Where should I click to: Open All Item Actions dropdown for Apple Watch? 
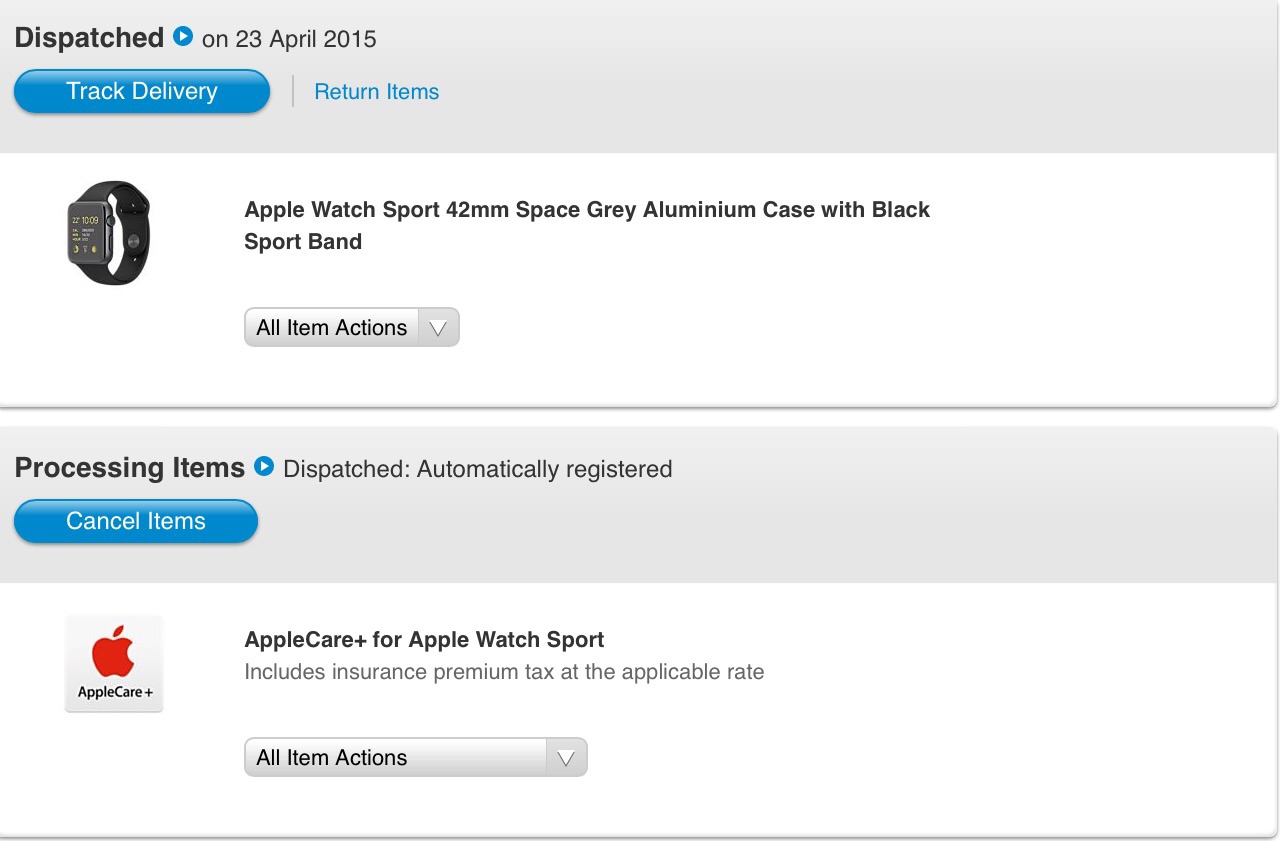pos(352,327)
